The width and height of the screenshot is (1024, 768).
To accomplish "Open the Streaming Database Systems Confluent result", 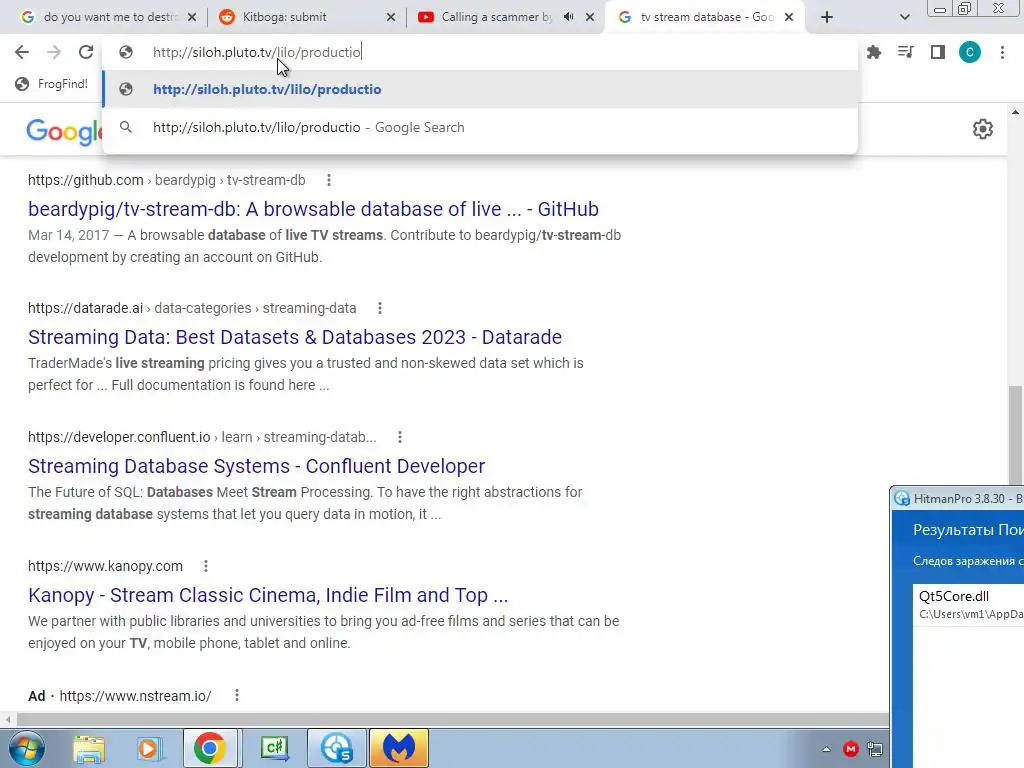I will [x=257, y=466].
